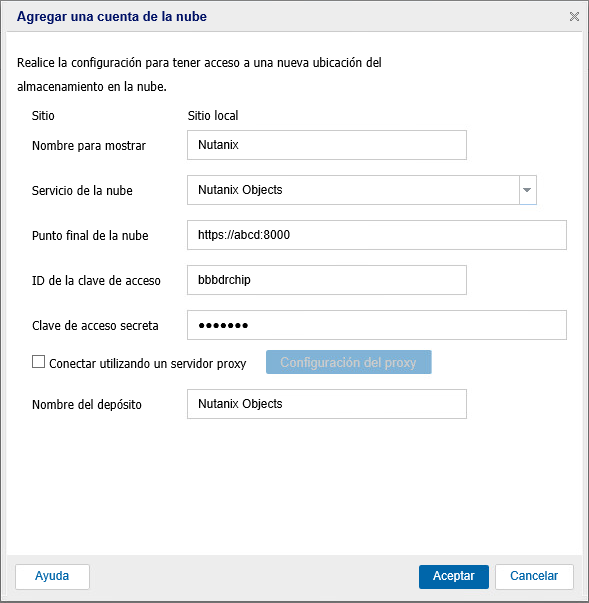Click the Realice la configuración description text
589x603 pixels.
199,74
